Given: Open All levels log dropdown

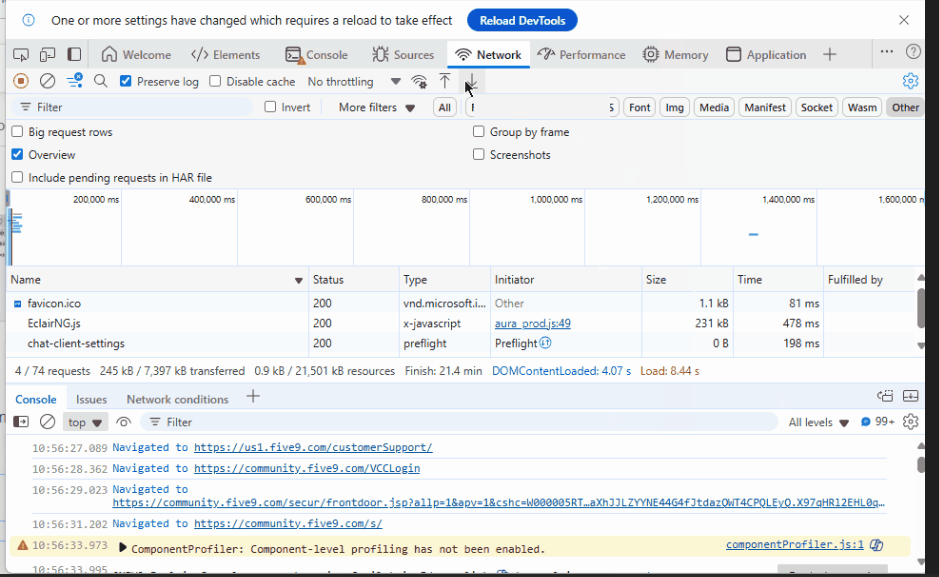Looking at the screenshot, I should (818, 422).
